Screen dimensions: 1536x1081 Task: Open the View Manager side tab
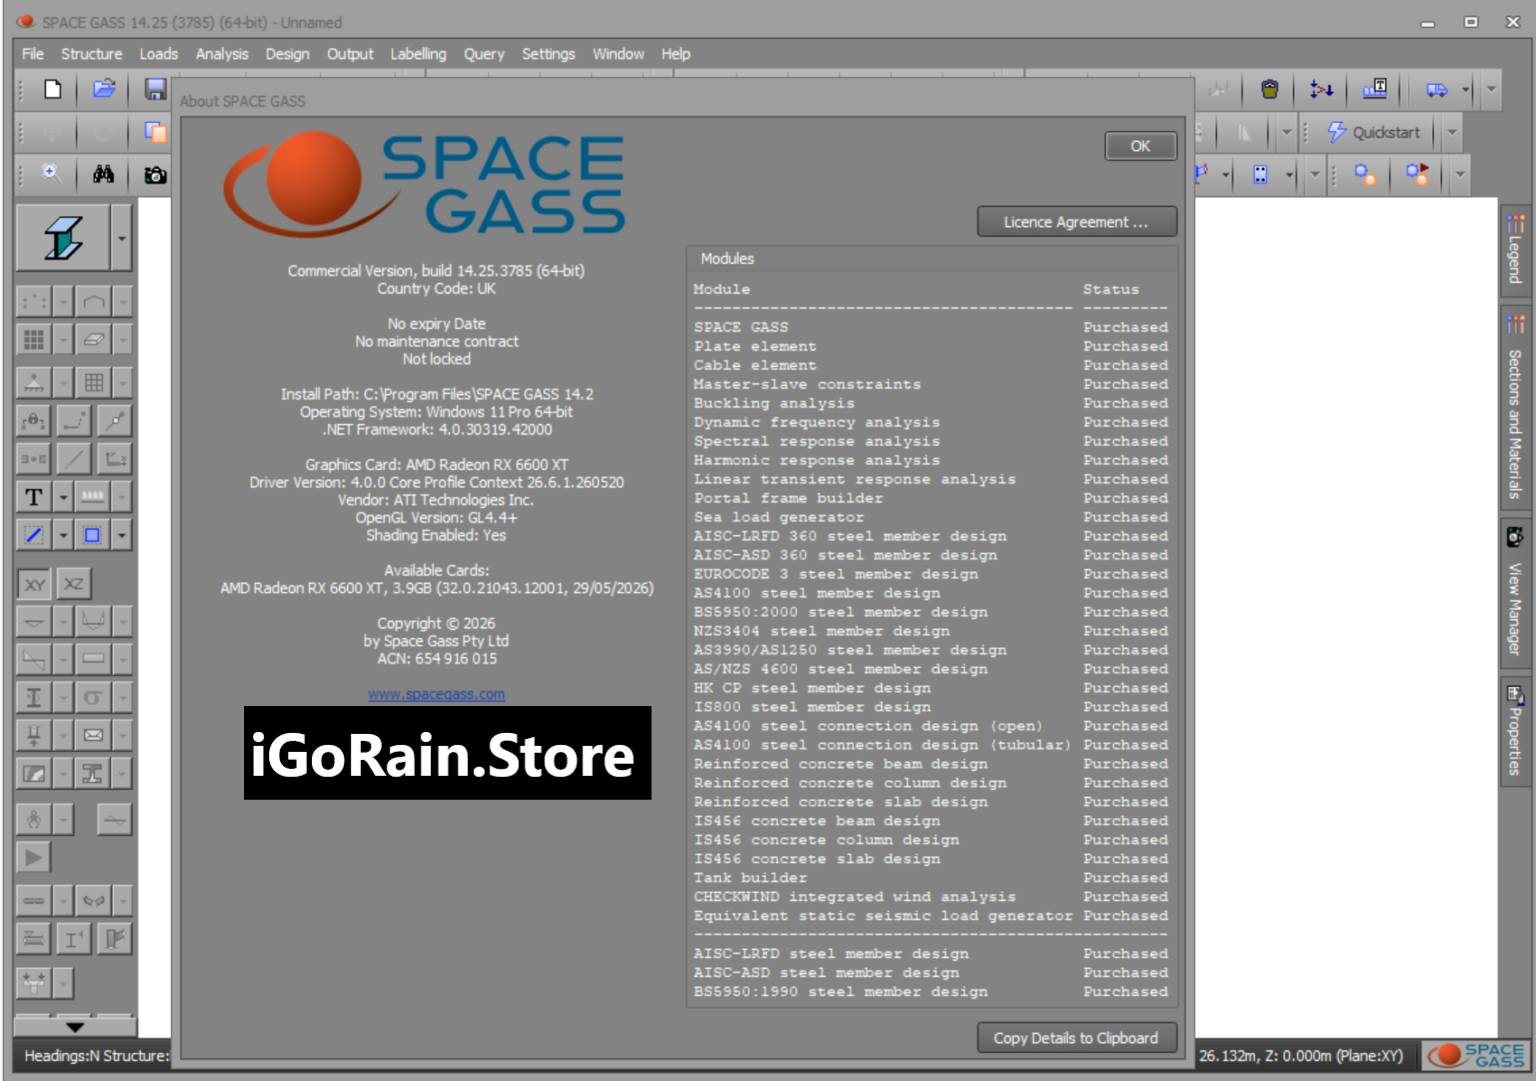tap(1515, 594)
